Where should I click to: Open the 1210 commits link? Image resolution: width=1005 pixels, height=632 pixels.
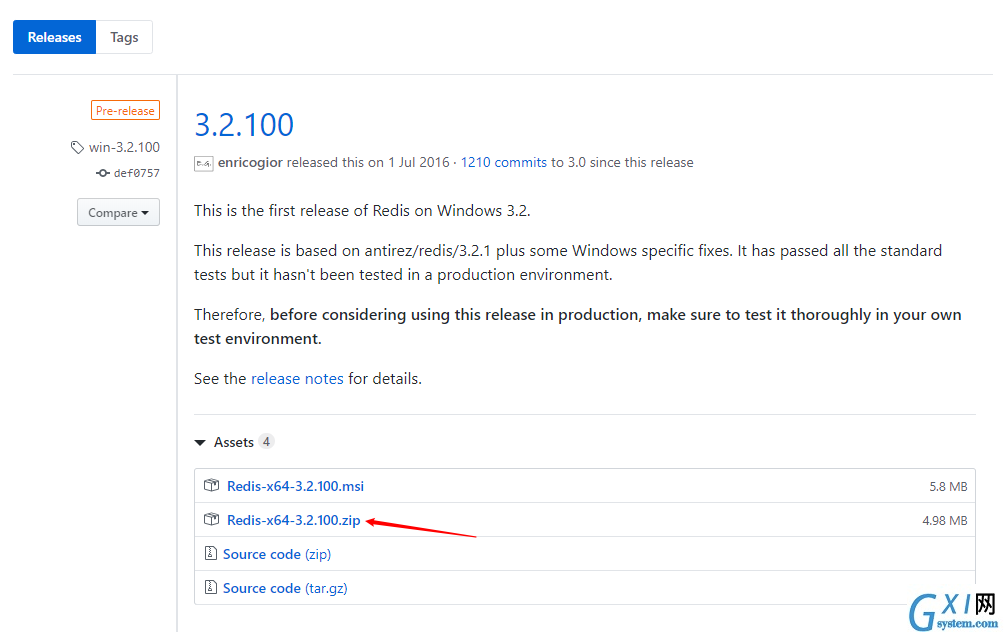504,162
